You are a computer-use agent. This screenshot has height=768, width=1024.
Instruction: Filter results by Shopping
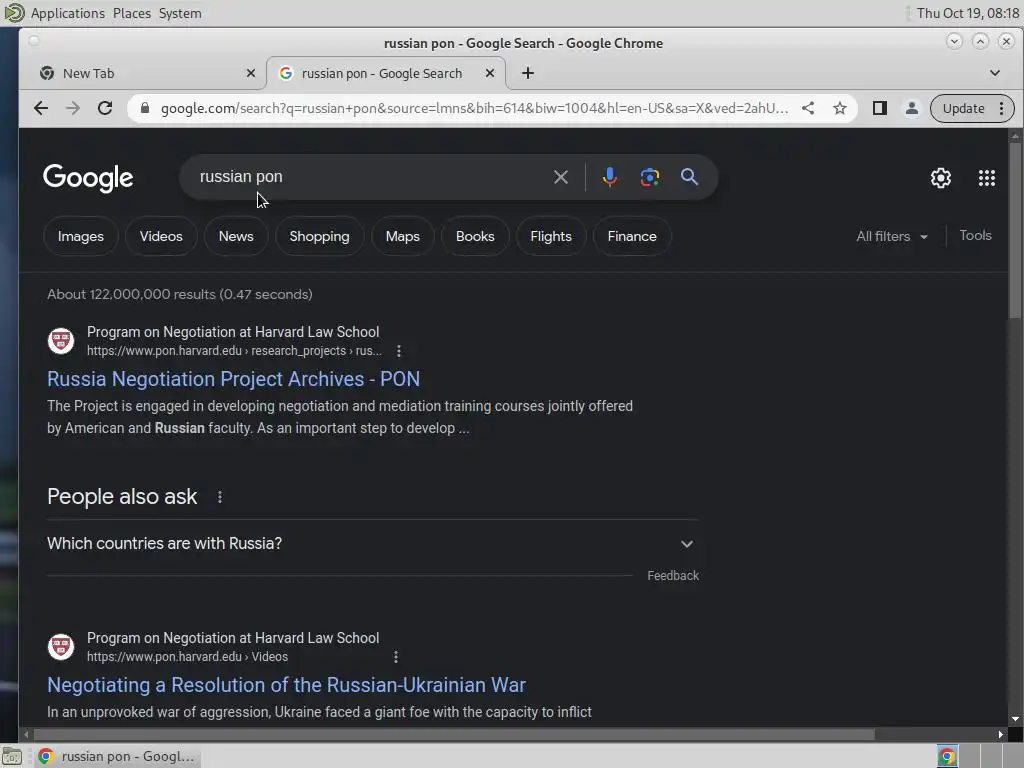pos(319,236)
